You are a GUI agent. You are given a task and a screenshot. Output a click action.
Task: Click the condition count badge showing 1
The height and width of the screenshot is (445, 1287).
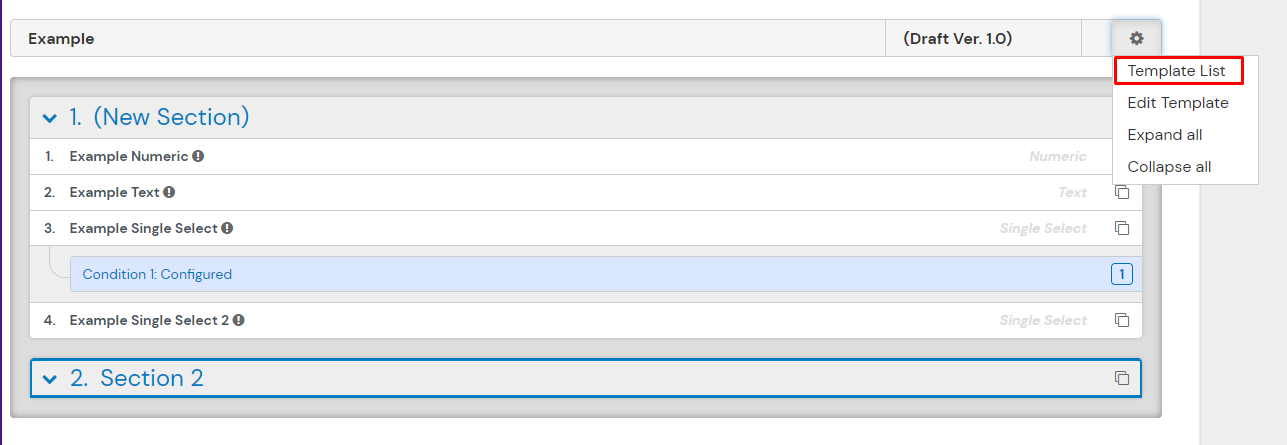point(1121,274)
